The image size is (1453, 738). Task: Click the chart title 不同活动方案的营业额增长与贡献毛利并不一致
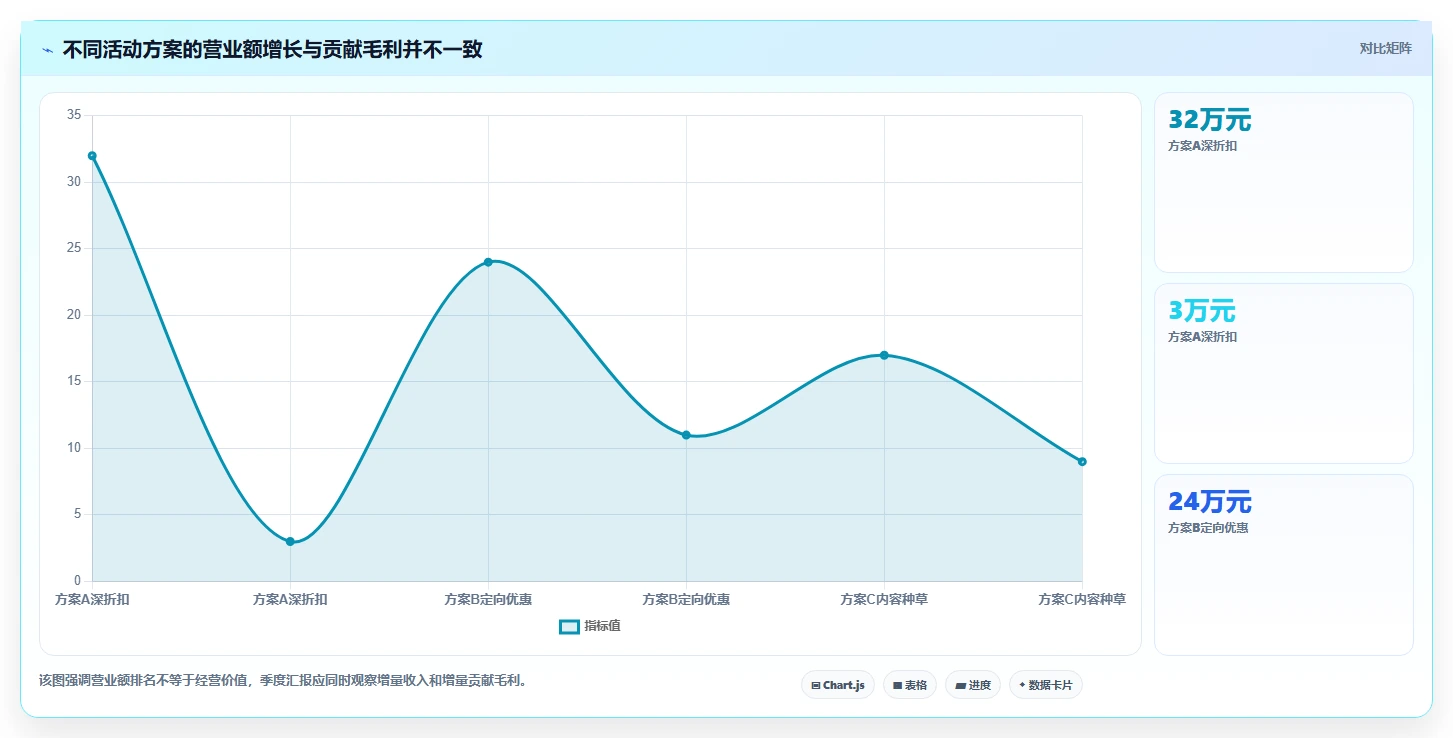(272, 49)
